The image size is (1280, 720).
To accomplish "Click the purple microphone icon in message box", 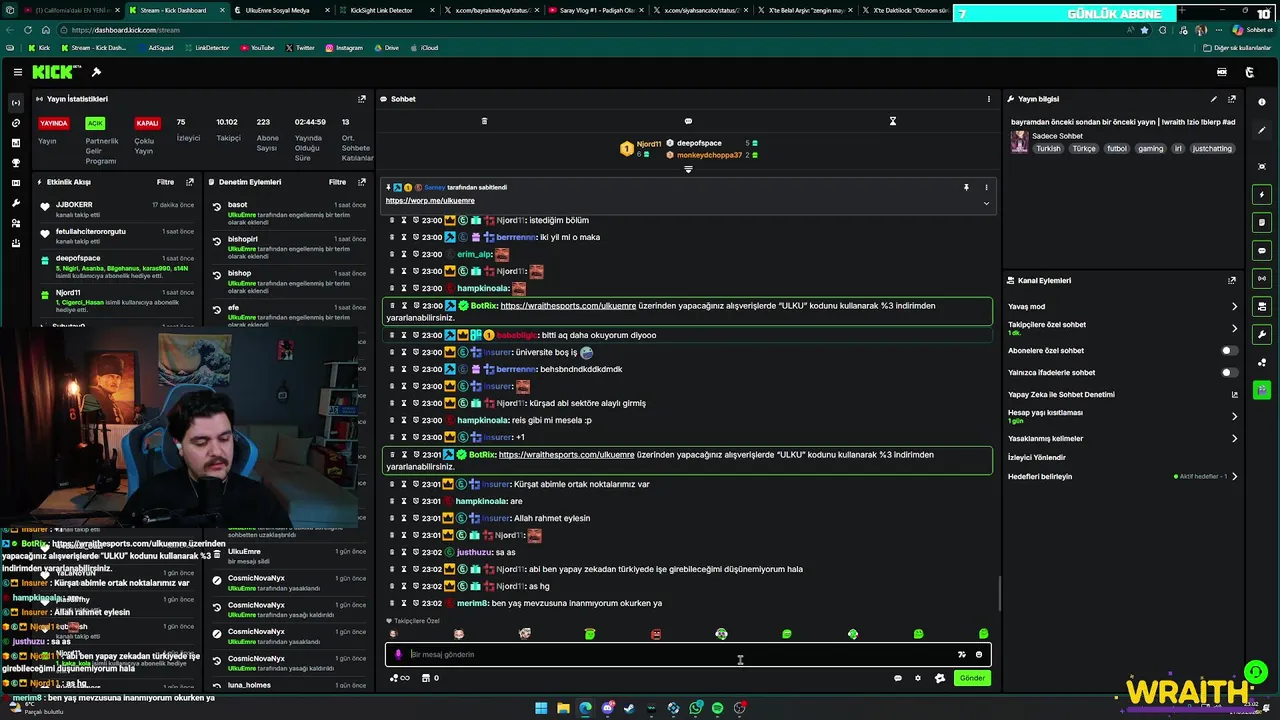I will 398,655.
